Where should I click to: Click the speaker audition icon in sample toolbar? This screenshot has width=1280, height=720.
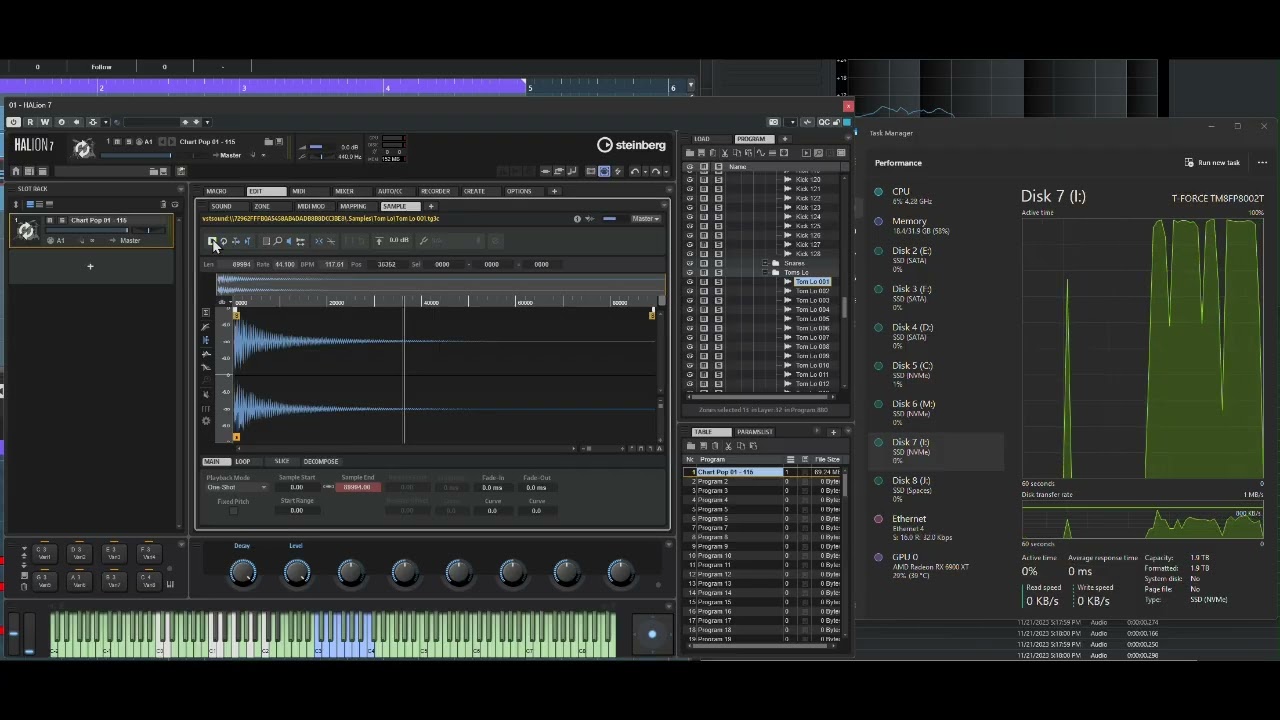point(289,241)
